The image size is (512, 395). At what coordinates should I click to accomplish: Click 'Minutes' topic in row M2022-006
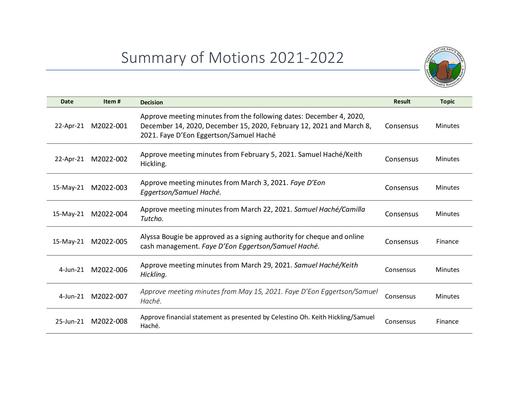tap(447, 270)
